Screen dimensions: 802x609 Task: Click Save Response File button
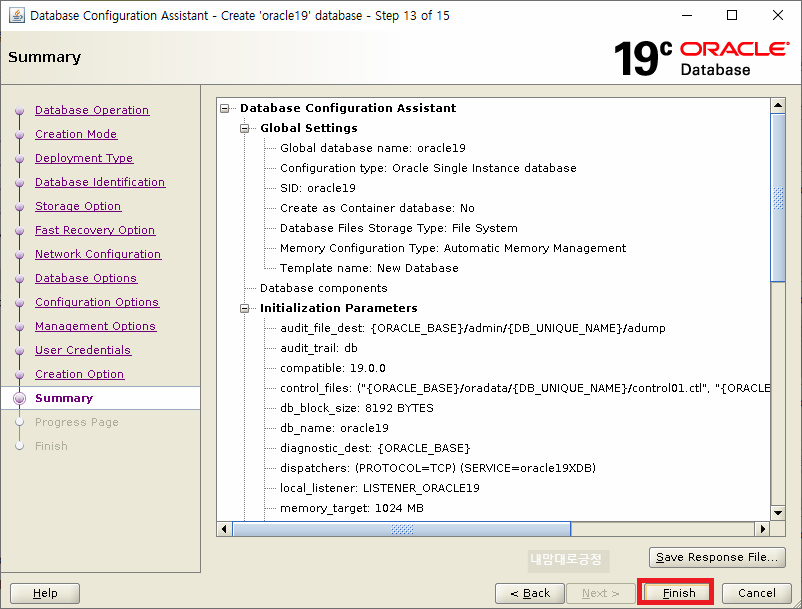coord(717,557)
